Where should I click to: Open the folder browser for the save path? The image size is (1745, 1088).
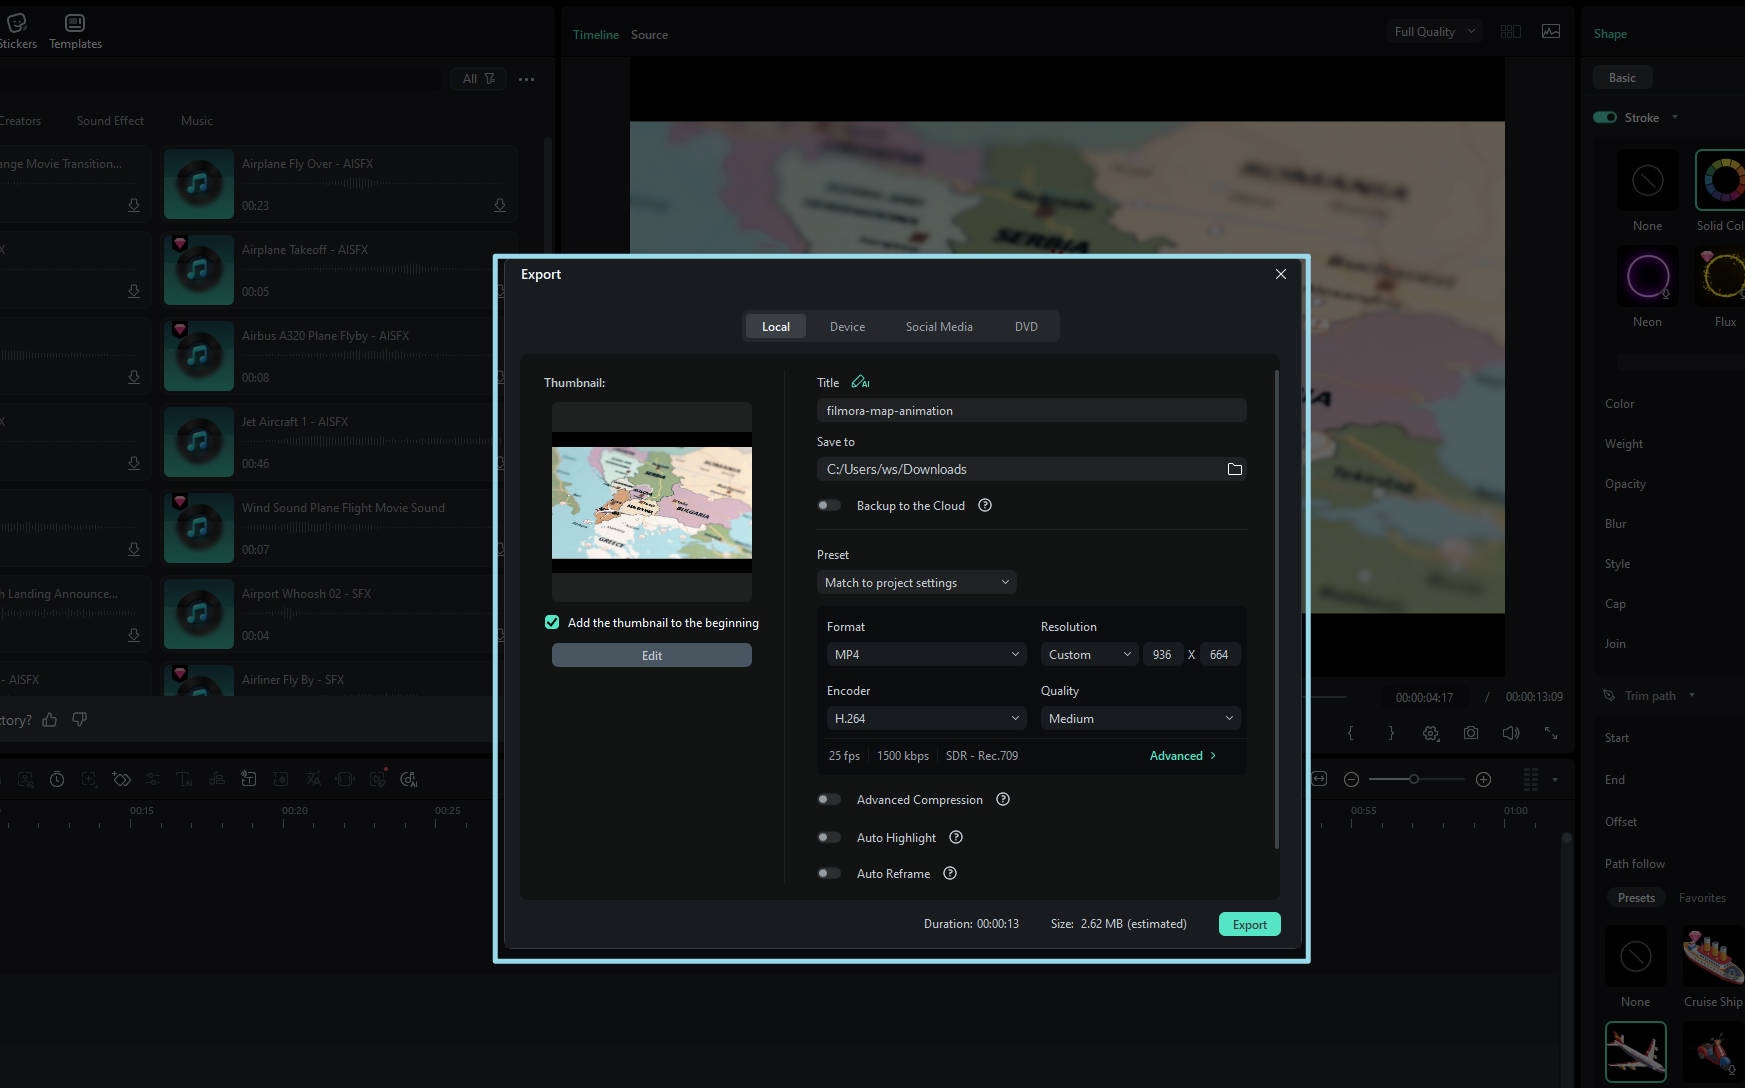point(1235,469)
